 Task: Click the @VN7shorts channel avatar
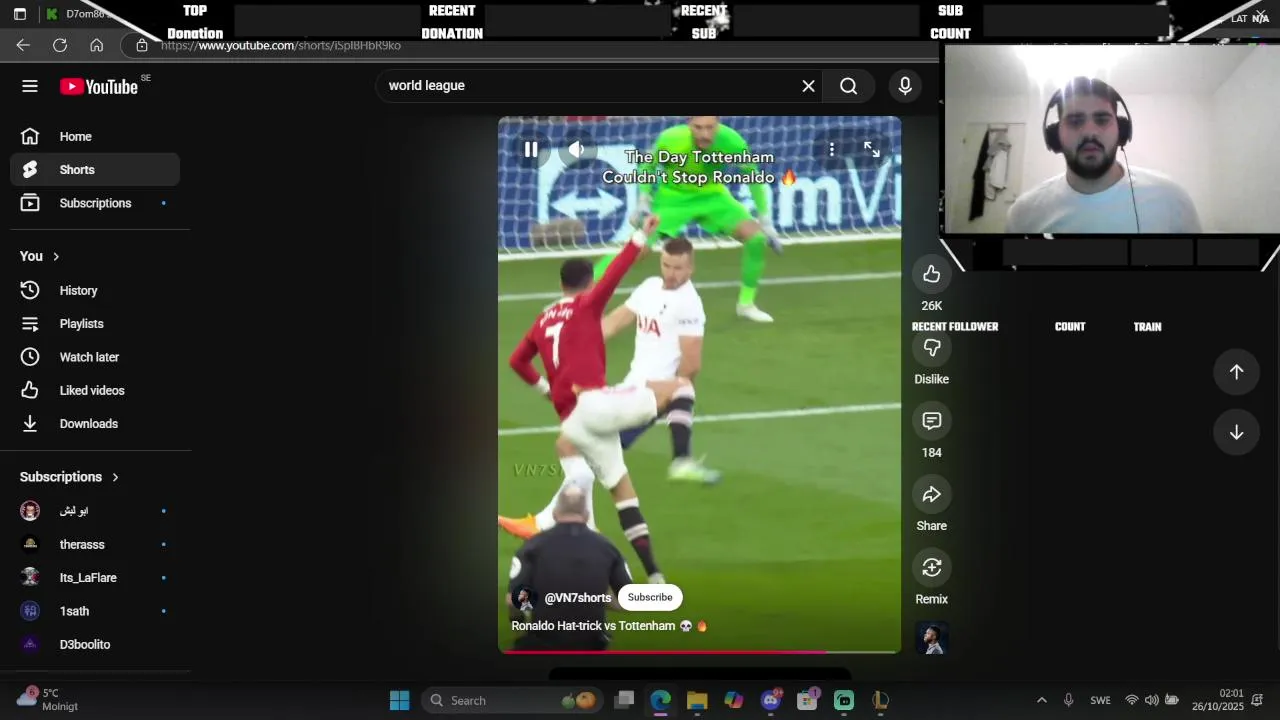(524, 598)
